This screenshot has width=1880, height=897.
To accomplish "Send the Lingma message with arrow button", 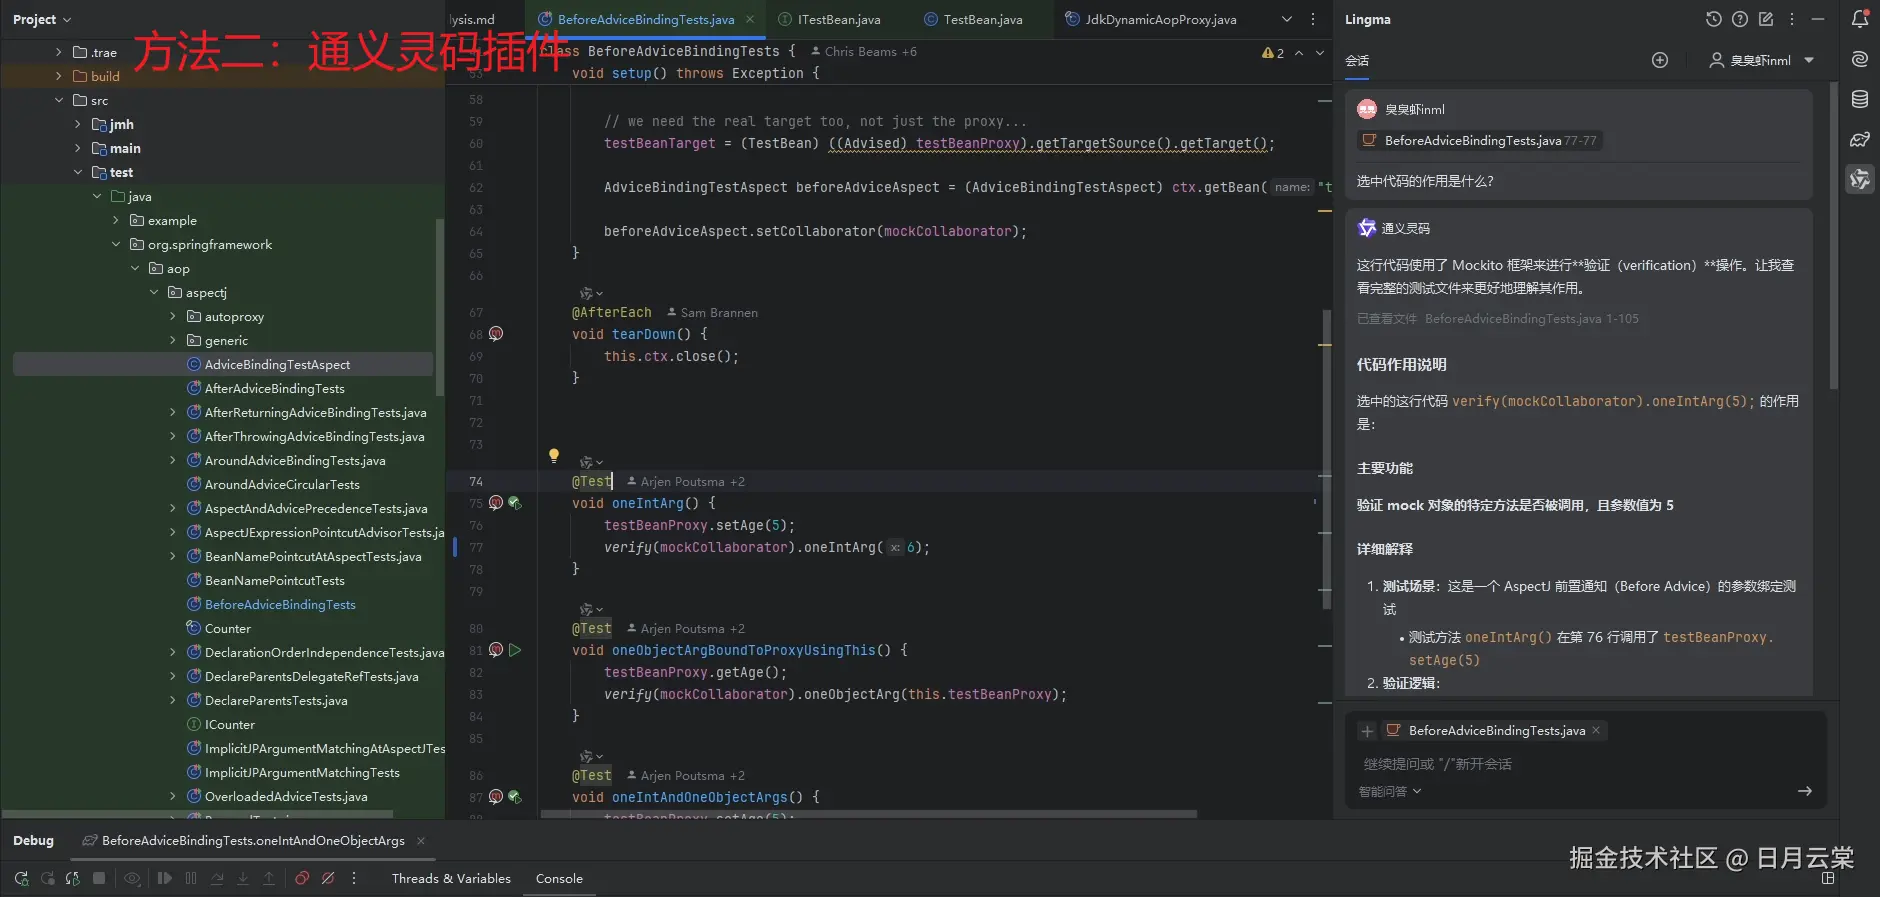I will click(x=1804, y=791).
